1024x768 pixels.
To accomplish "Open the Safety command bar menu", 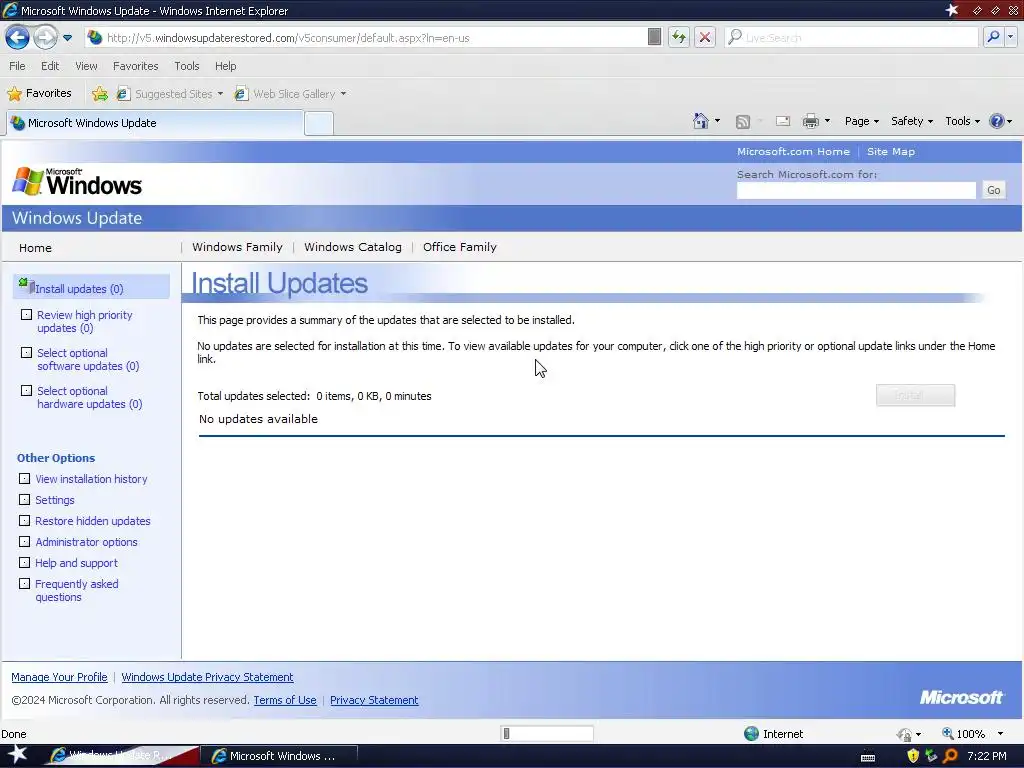I will pos(912,121).
